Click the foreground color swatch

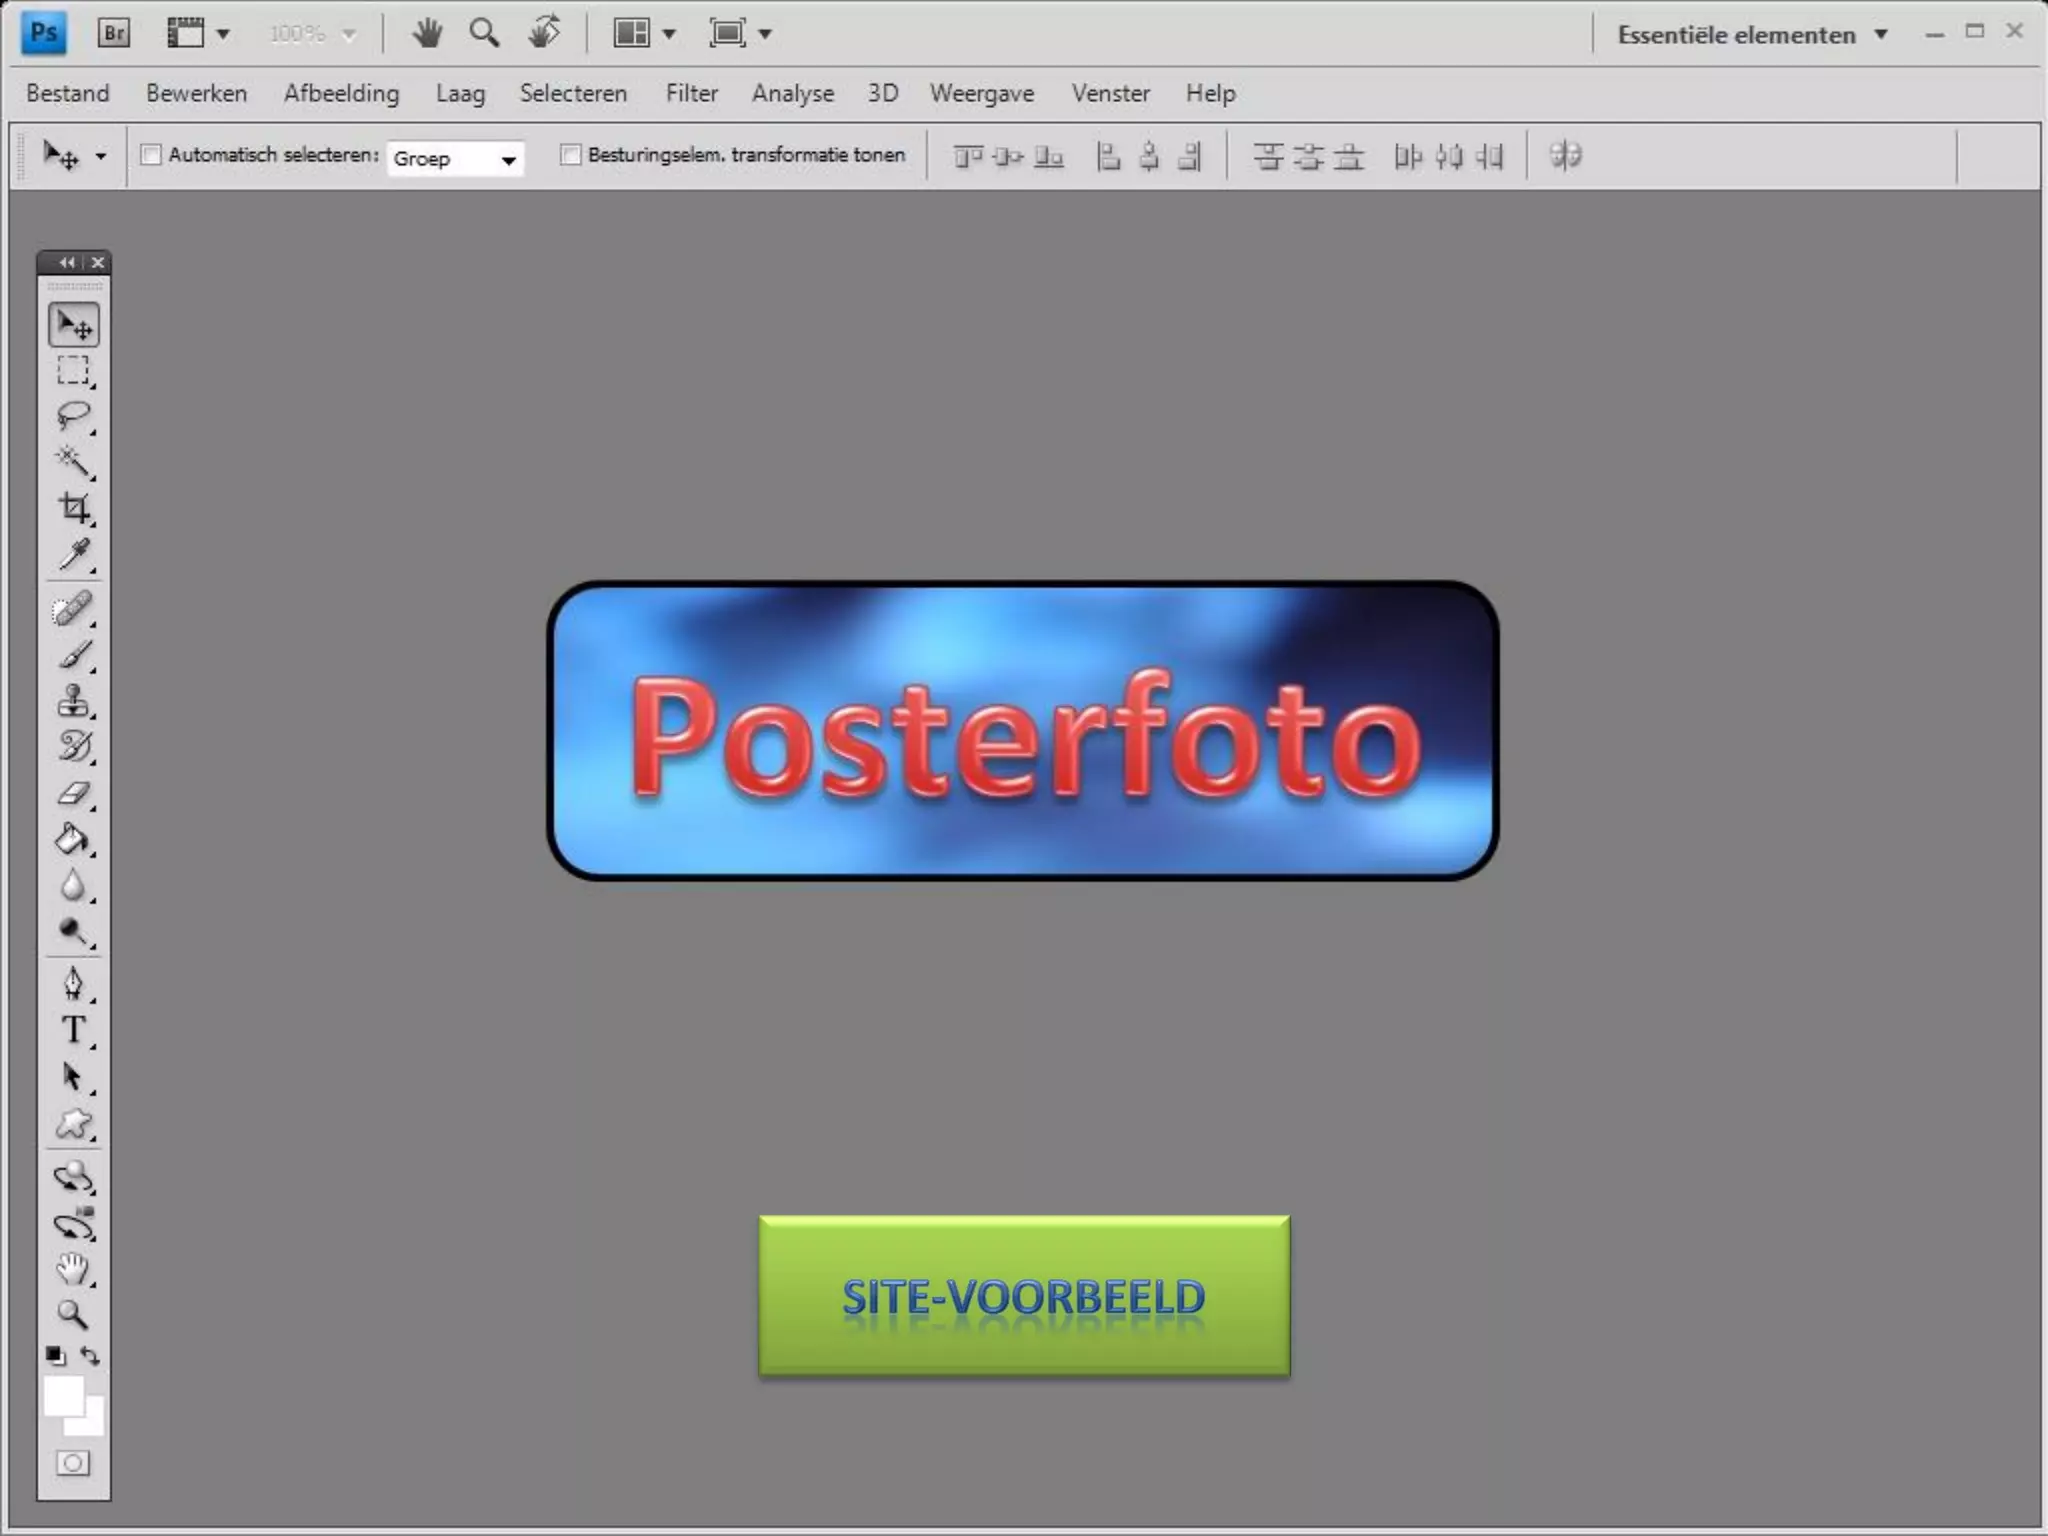(62, 1395)
